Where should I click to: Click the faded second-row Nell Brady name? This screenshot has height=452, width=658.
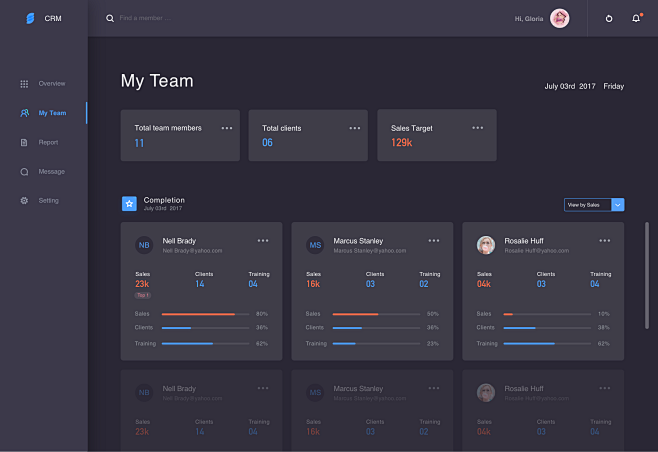point(179,389)
